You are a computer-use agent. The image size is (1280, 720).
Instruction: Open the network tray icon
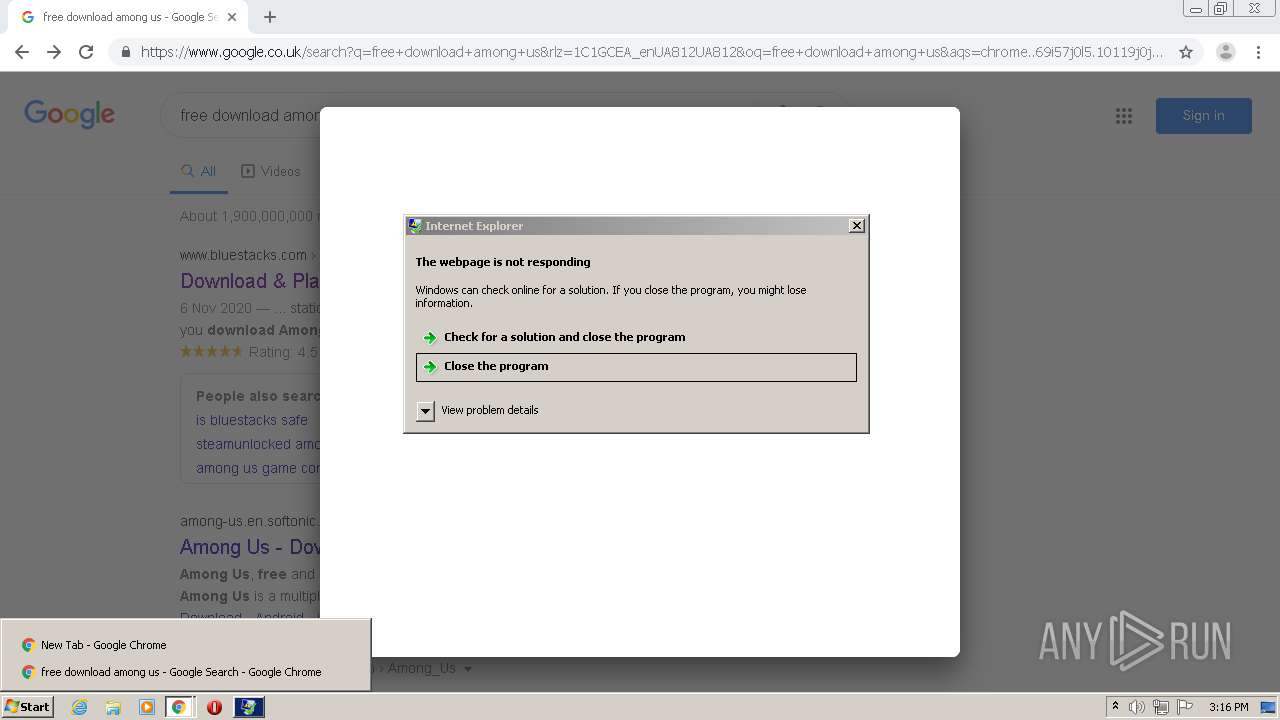(1161, 707)
